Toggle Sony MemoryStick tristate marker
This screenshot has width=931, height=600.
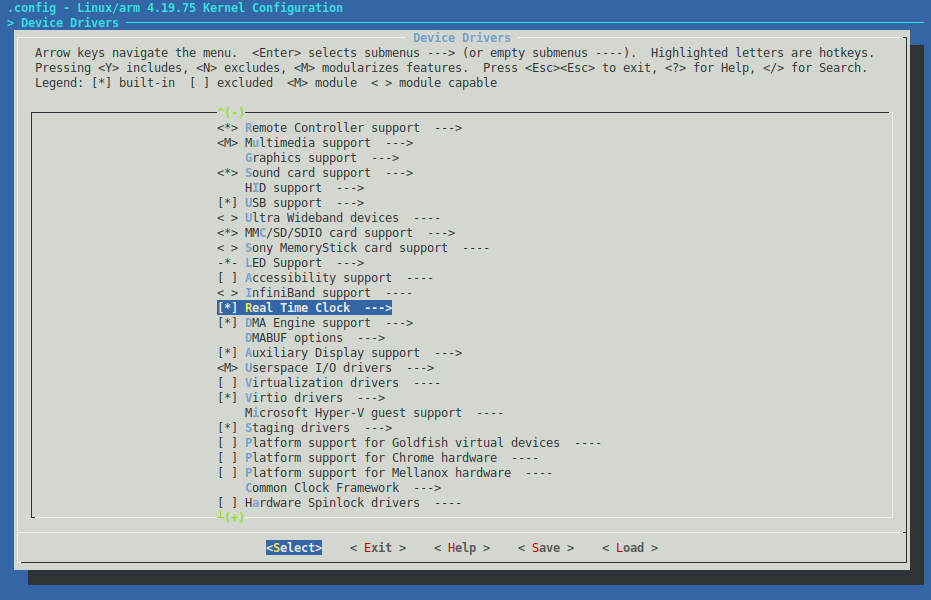click(227, 247)
